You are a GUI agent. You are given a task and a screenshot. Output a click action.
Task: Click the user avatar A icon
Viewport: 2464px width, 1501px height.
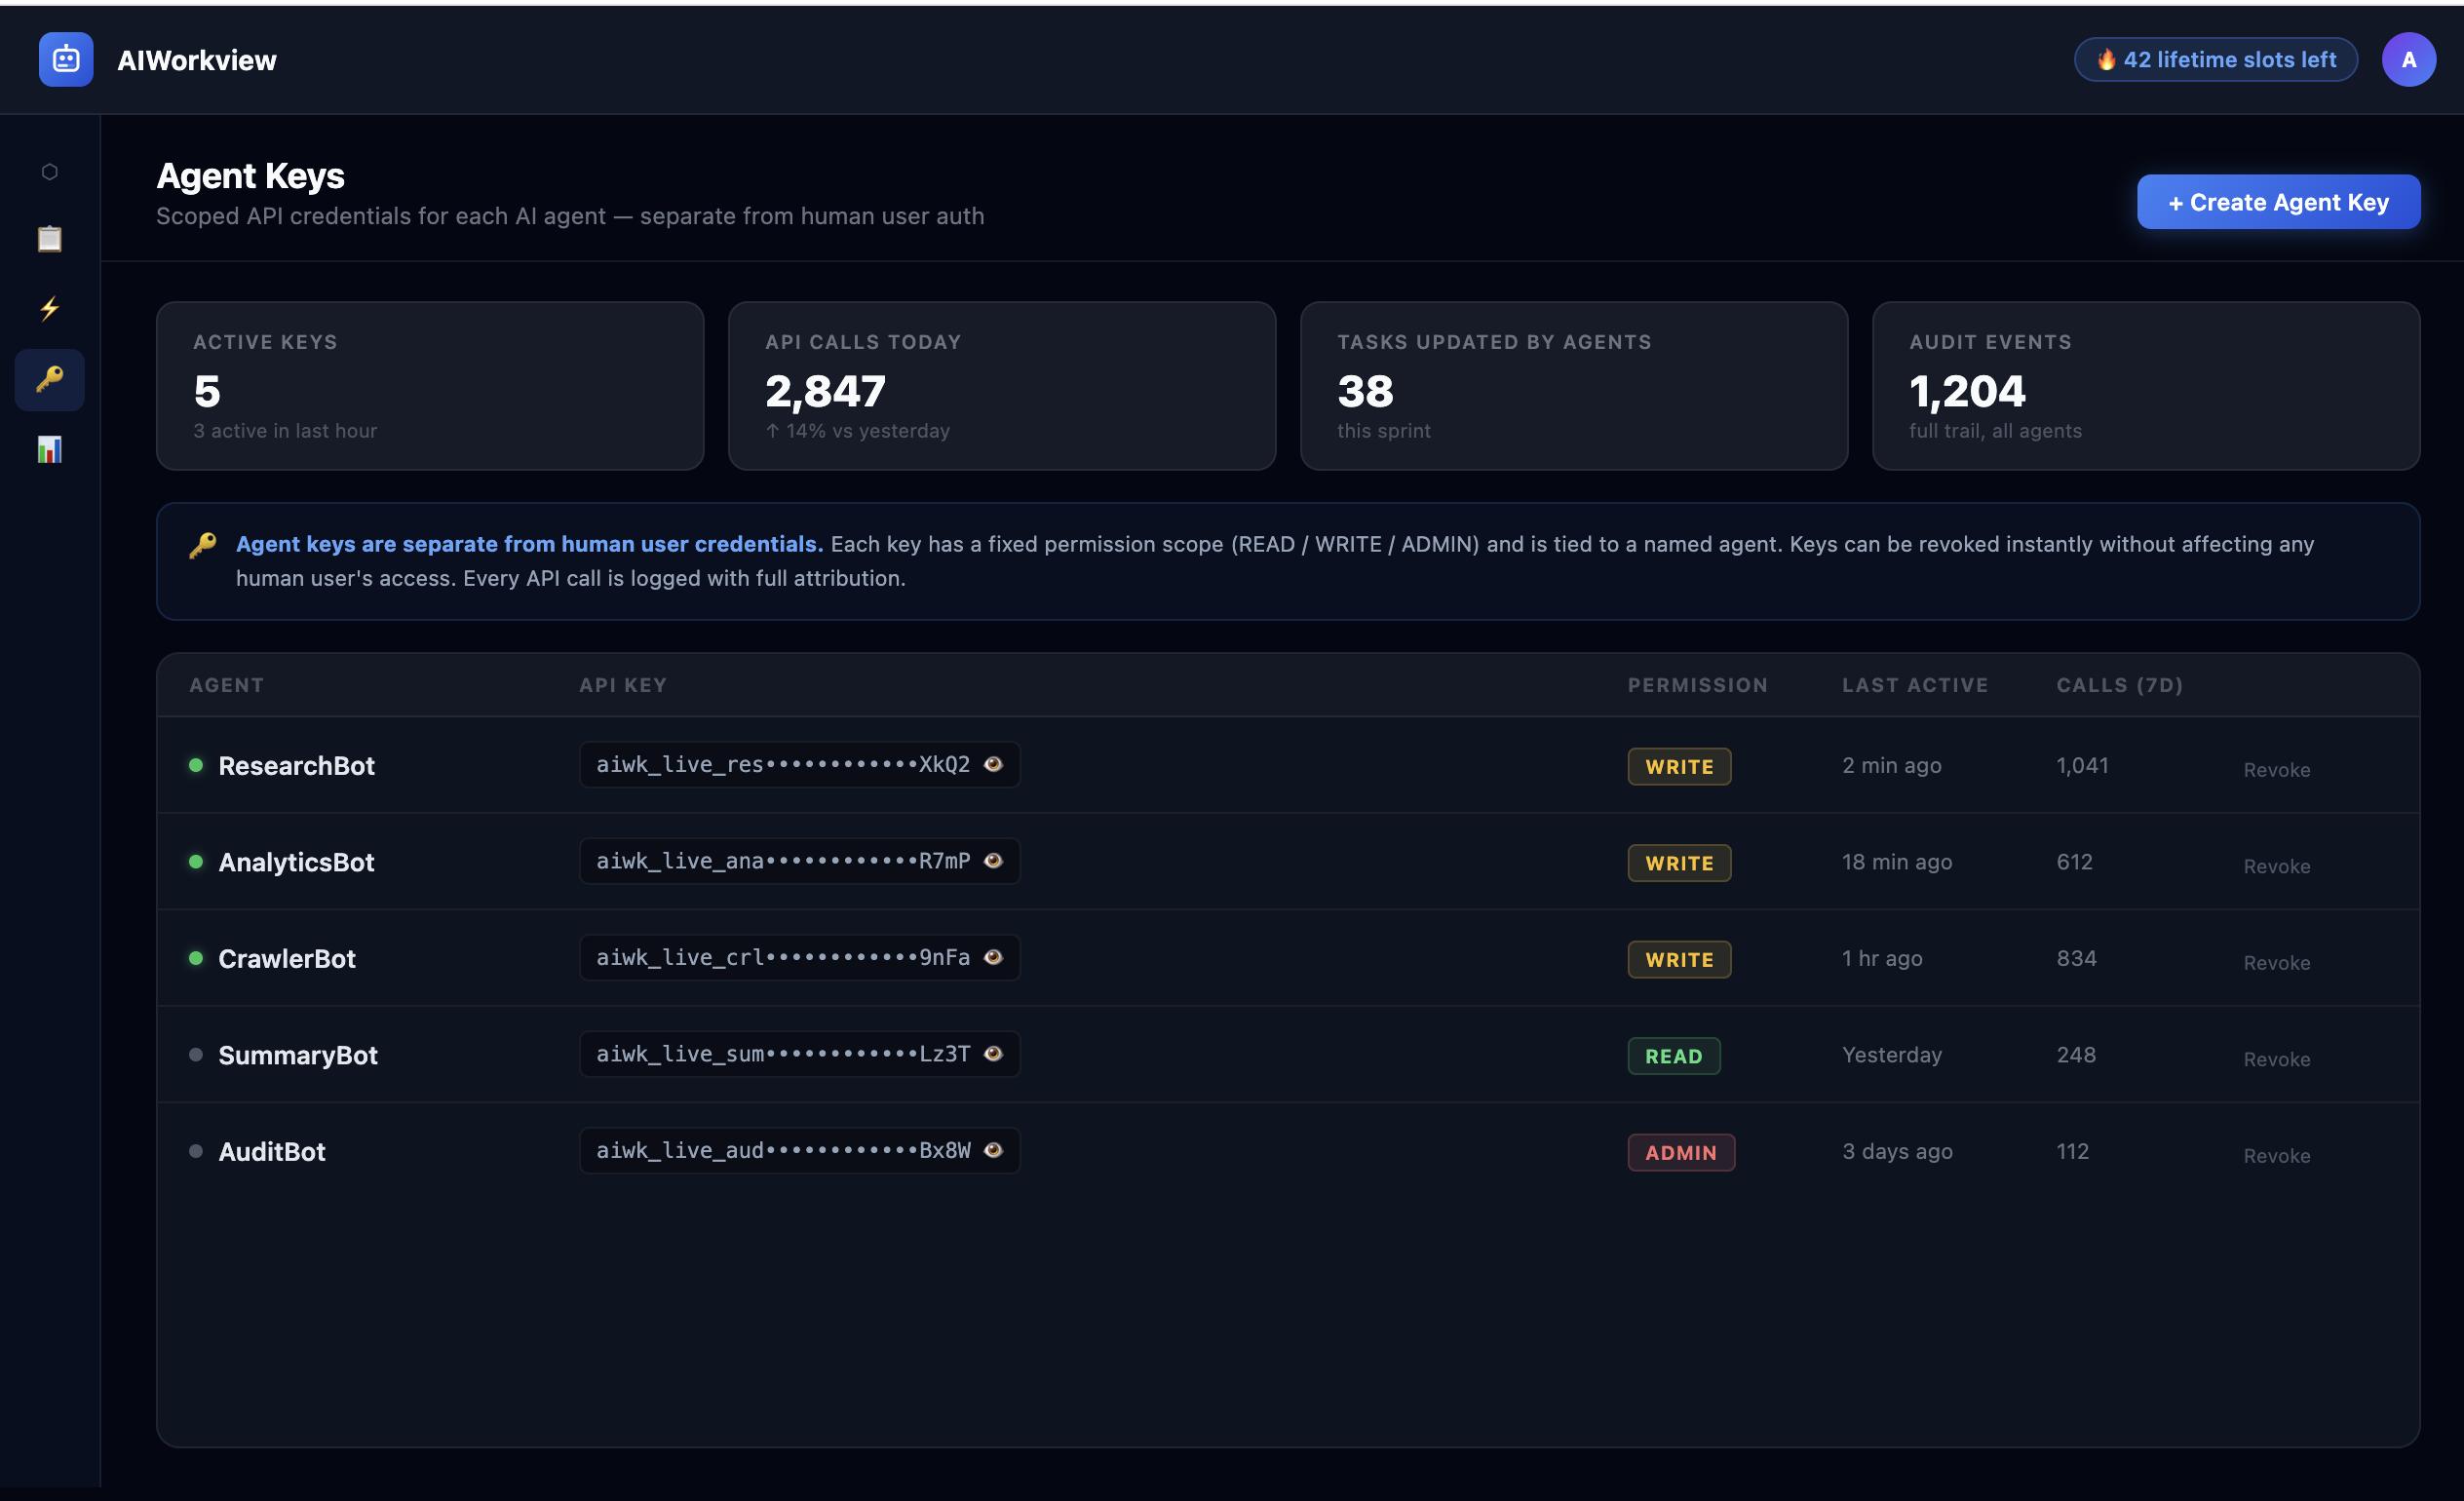coord(2408,60)
